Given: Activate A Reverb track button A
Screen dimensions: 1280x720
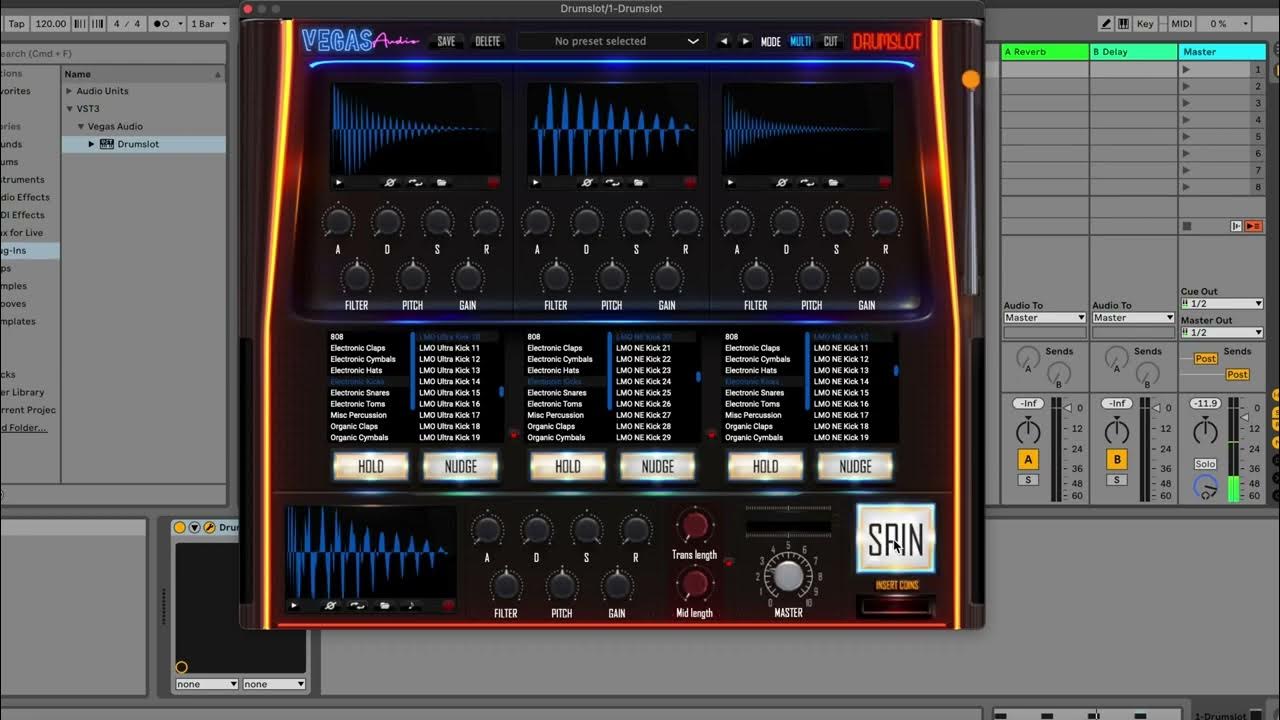Looking at the screenshot, I should 1028,460.
